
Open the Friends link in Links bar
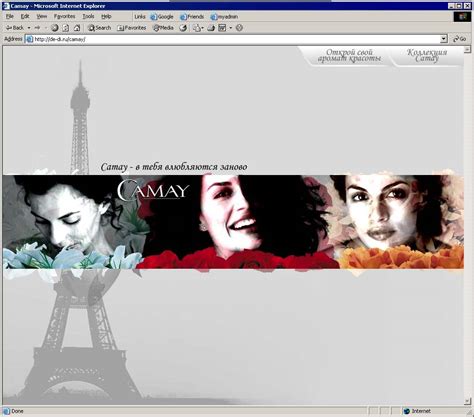click(x=192, y=17)
